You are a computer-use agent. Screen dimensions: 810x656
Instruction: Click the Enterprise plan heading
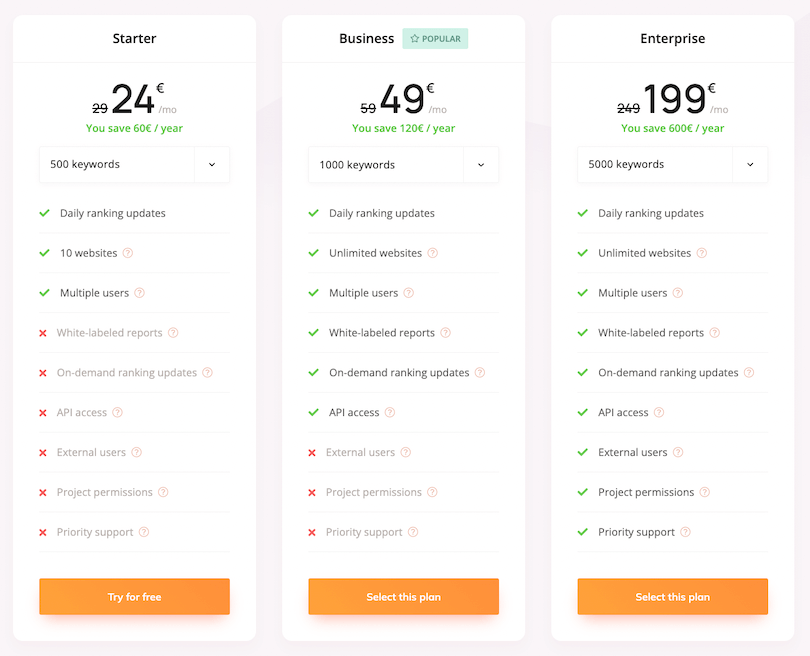tap(673, 39)
